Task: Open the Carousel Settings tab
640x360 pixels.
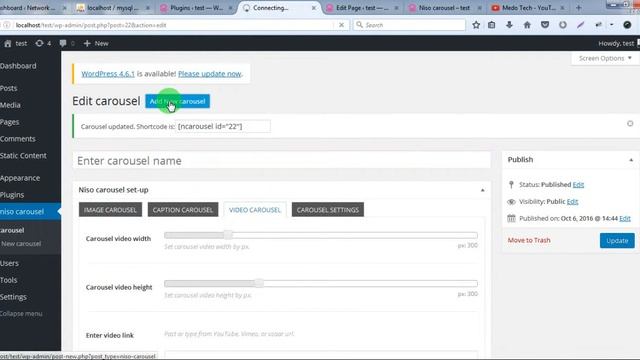Action: 328,210
